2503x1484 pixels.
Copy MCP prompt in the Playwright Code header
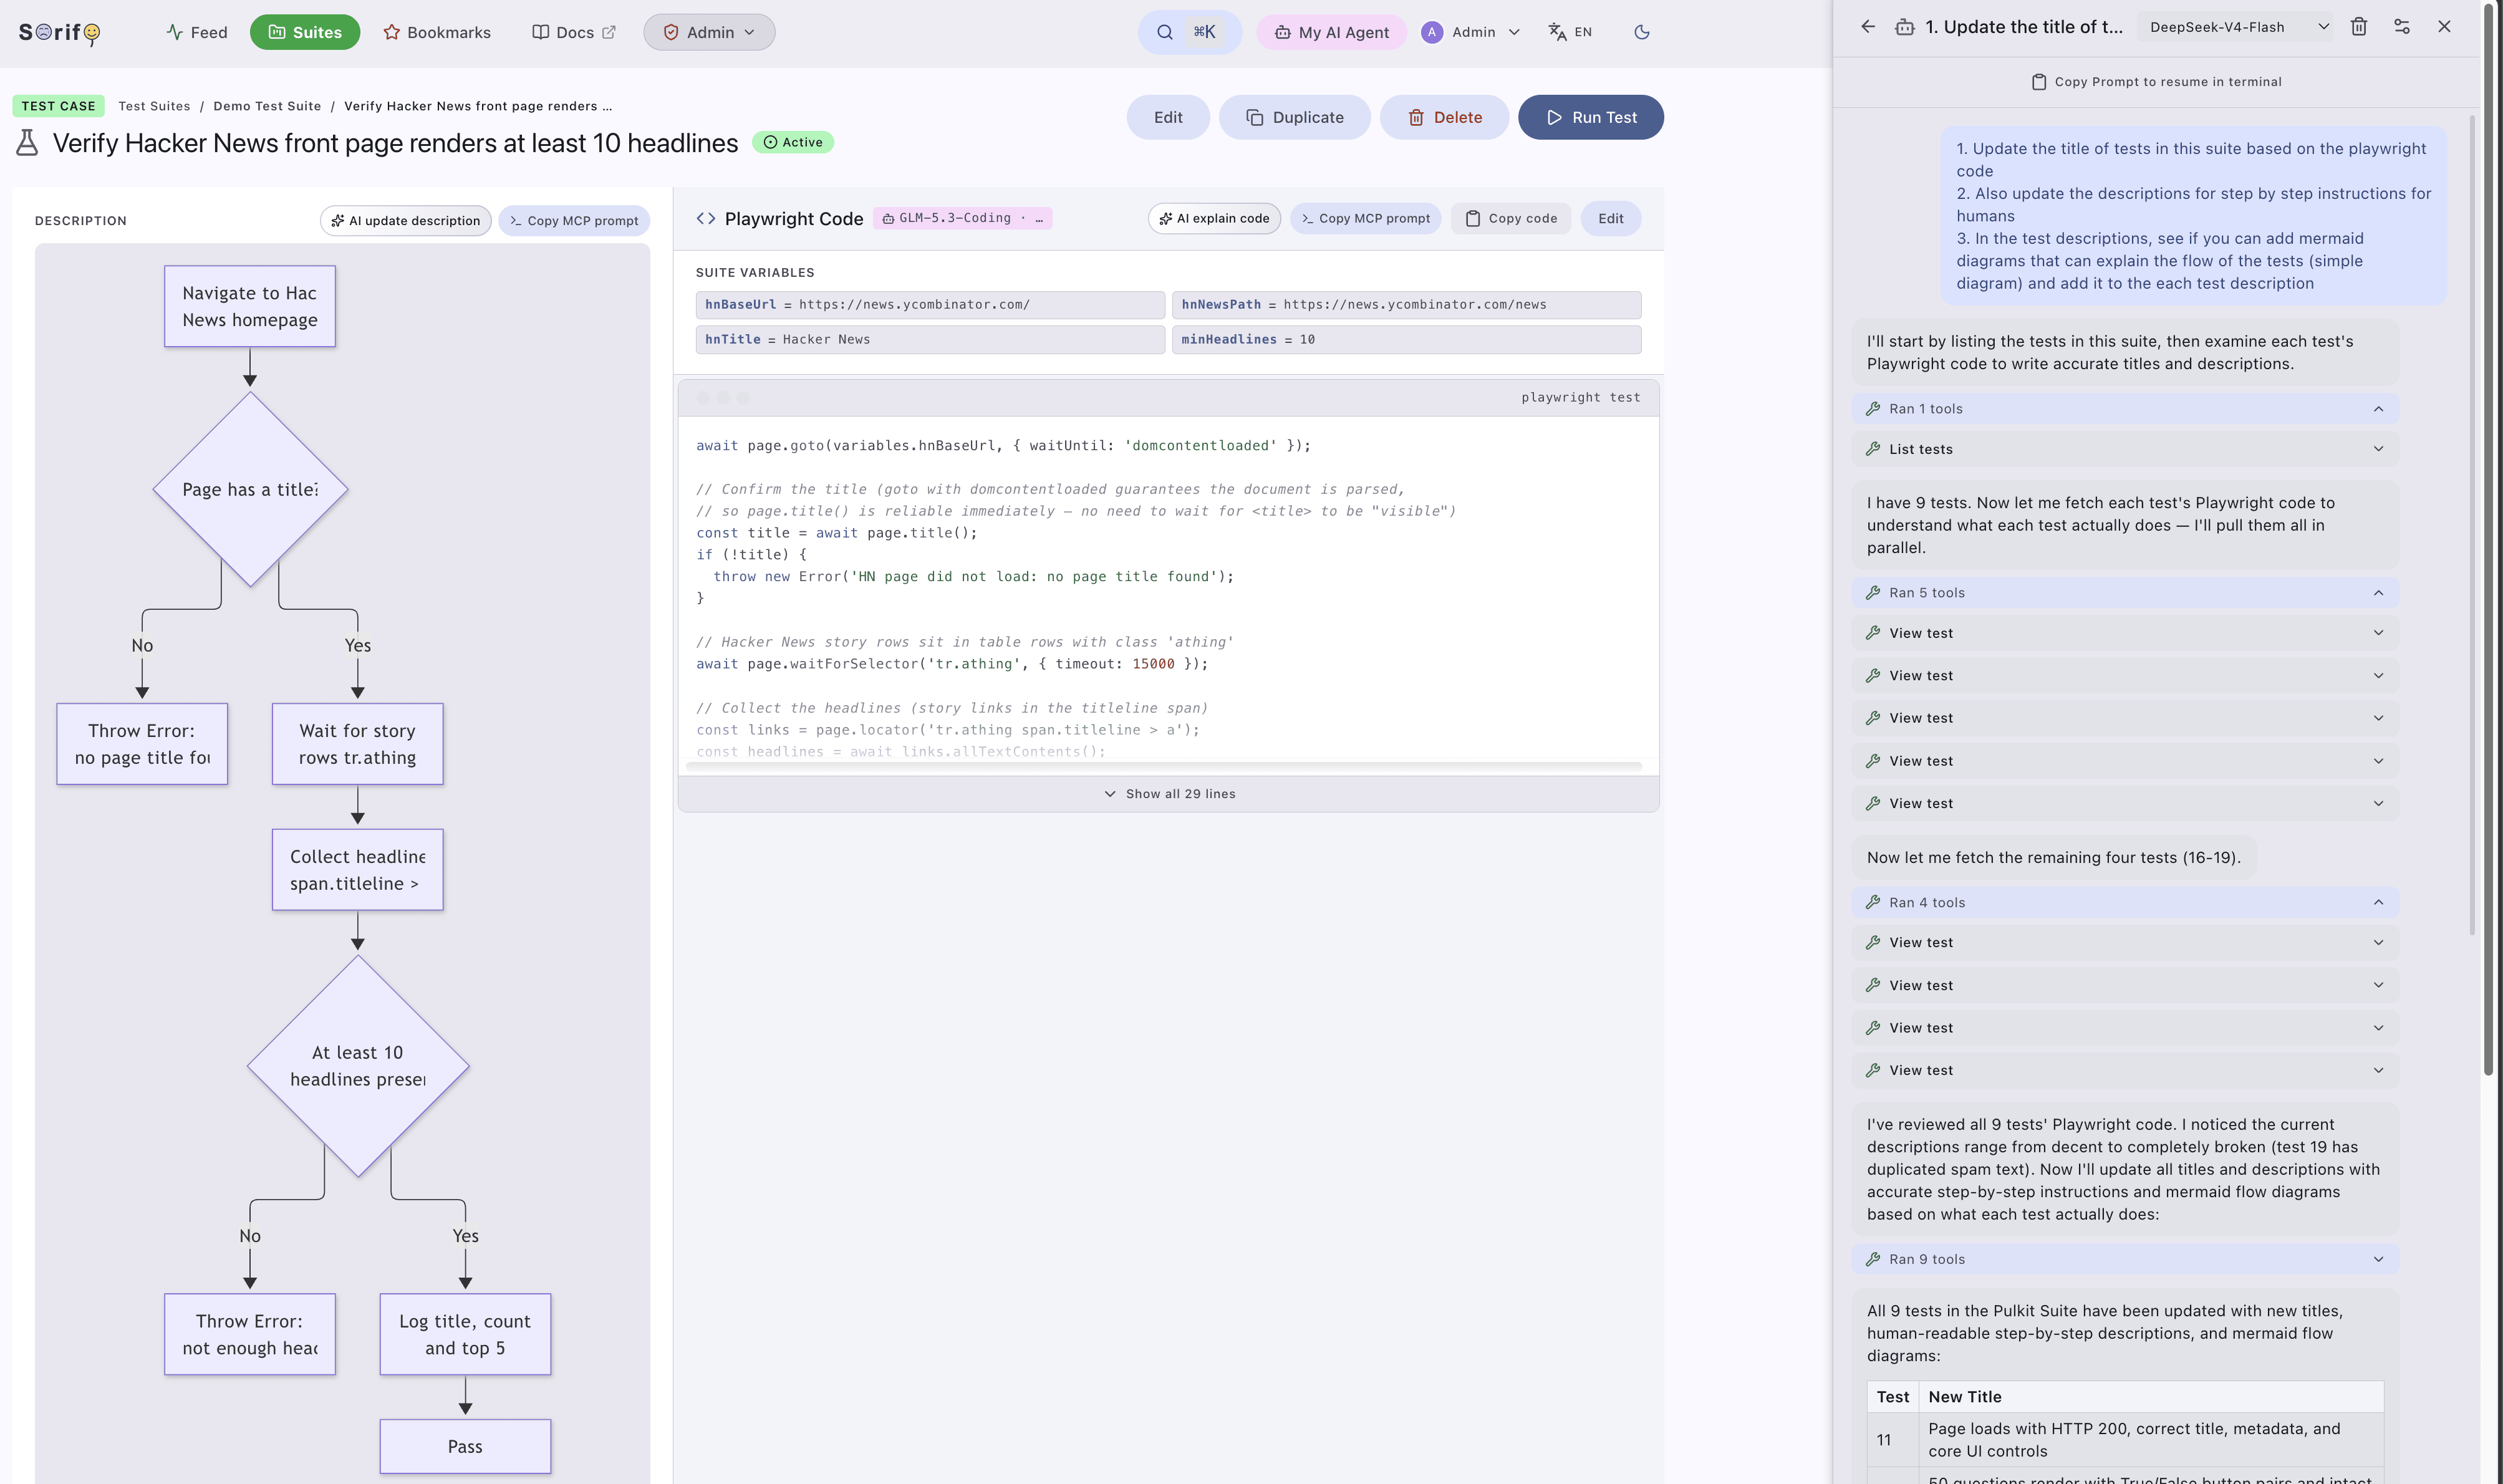point(1365,218)
